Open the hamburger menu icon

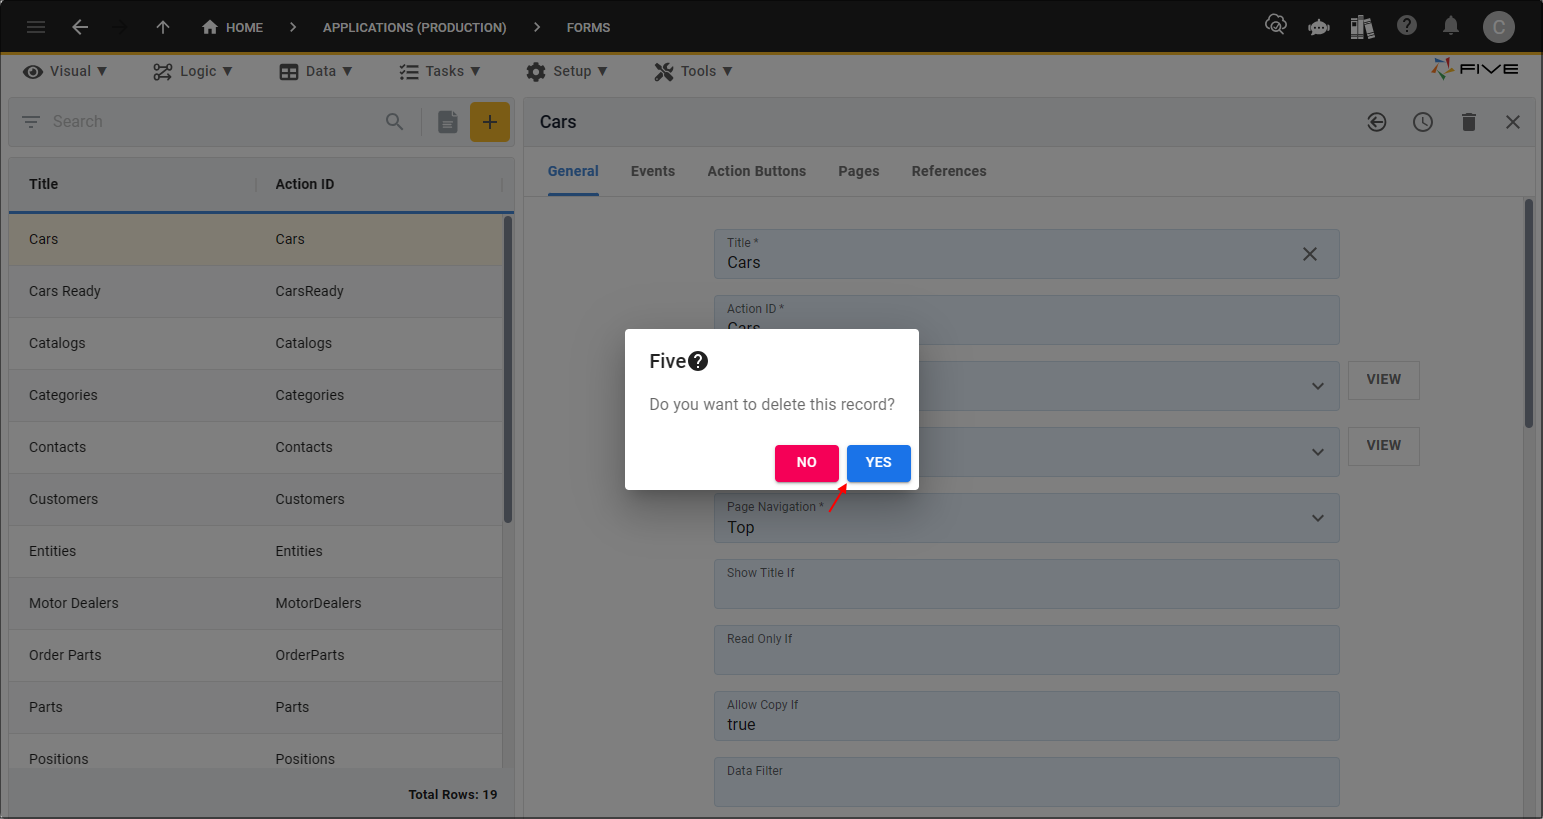(36, 27)
